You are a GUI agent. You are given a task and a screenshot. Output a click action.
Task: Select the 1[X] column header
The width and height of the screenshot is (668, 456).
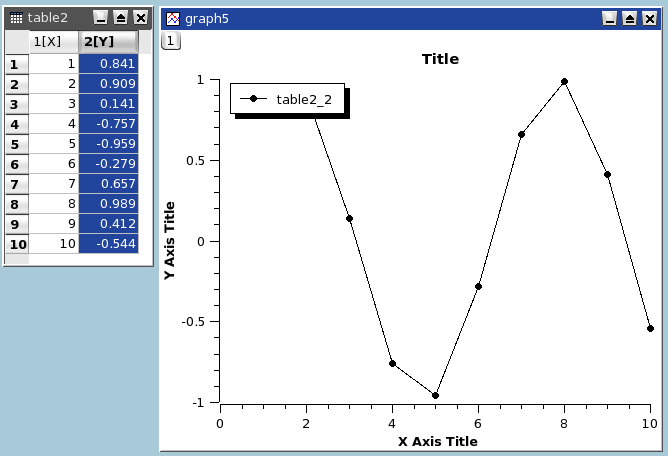pyautogui.click(x=48, y=42)
